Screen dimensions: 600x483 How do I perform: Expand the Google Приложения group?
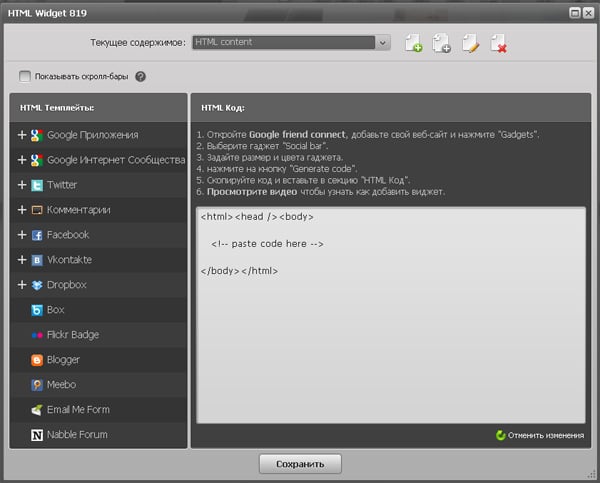coord(22,135)
